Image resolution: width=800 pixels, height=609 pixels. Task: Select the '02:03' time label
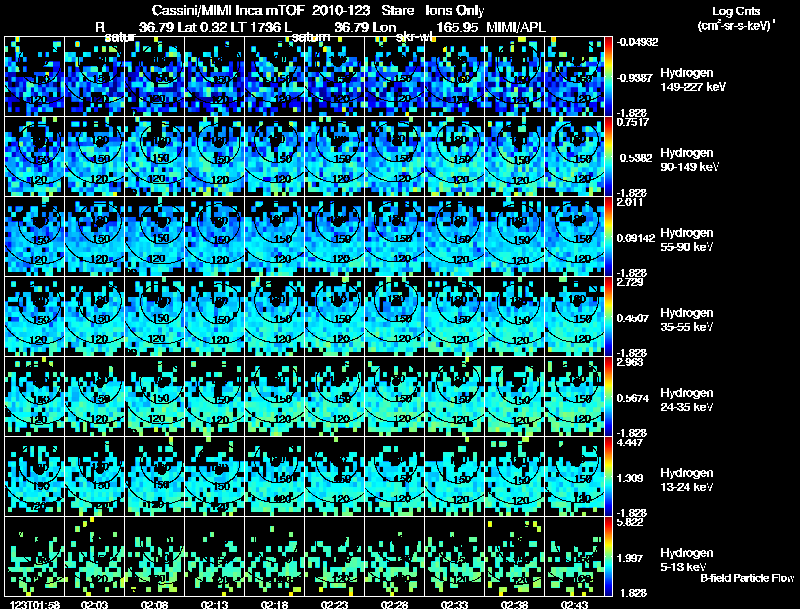pyautogui.click(x=94, y=605)
